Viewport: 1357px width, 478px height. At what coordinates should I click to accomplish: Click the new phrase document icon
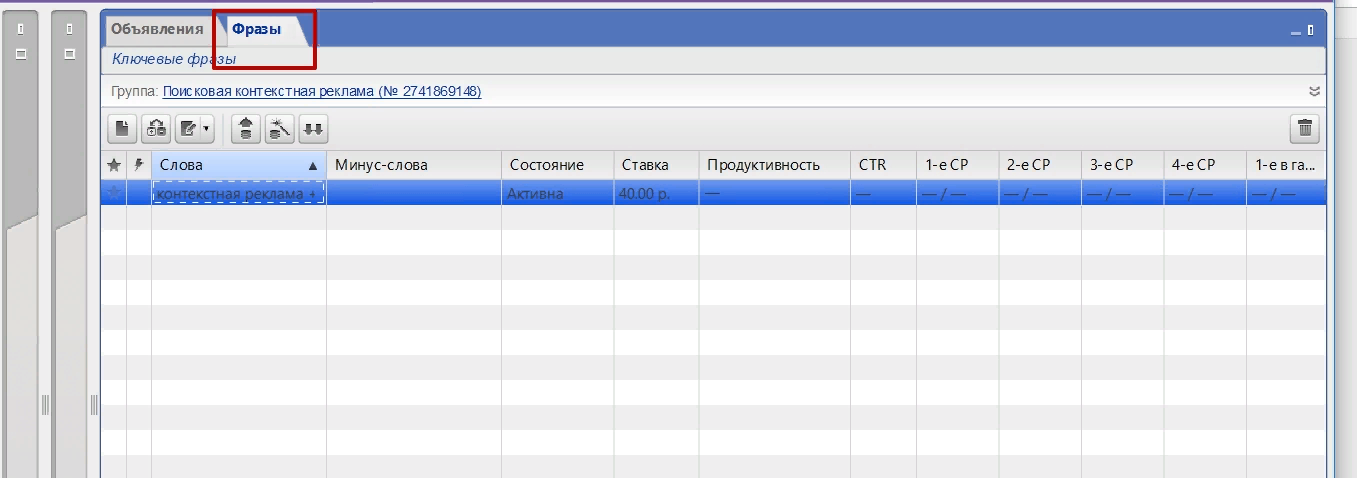coord(122,128)
